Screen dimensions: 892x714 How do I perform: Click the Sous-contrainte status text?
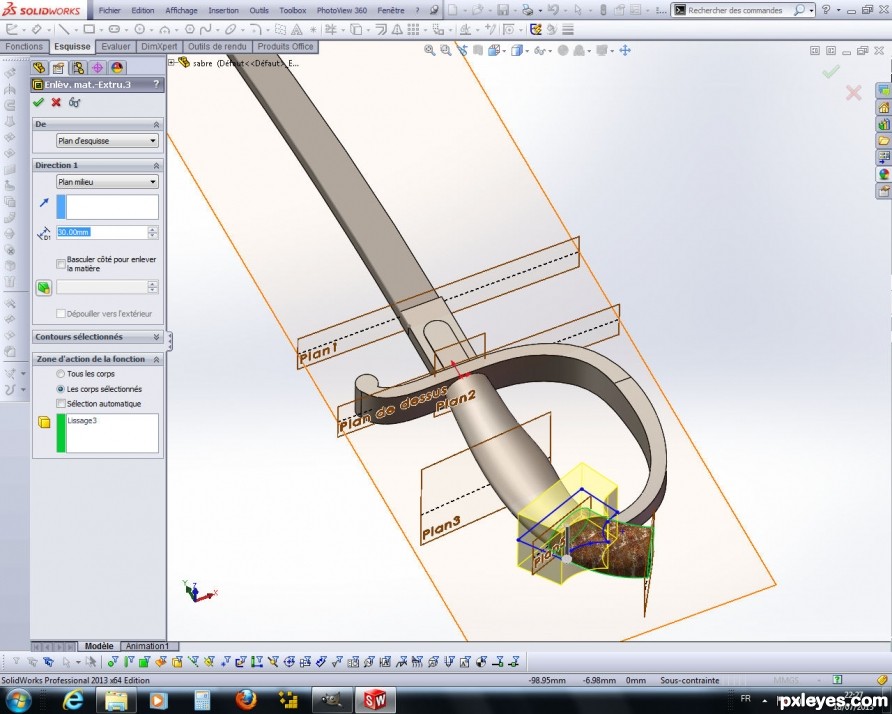click(x=689, y=680)
